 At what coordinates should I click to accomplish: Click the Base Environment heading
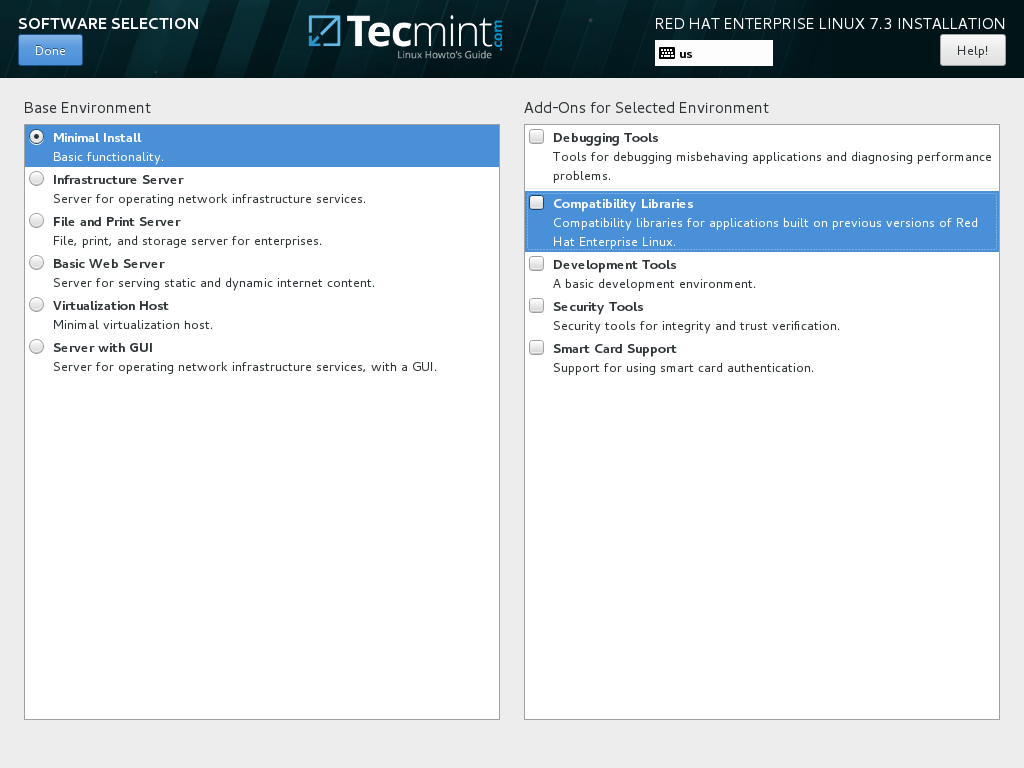86,107
